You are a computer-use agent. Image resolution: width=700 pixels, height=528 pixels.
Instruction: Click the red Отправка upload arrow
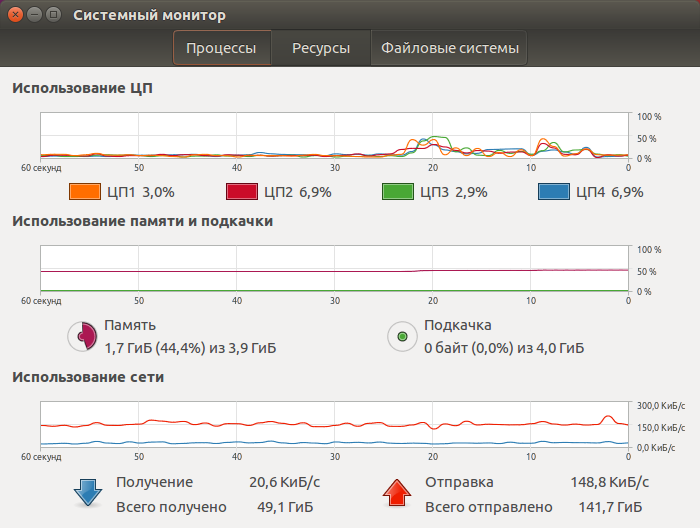397,492
